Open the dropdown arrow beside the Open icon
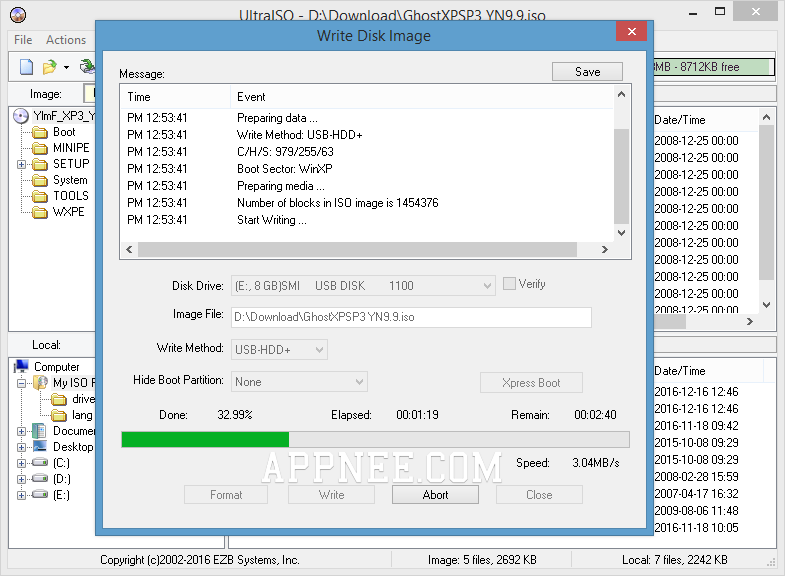The width and height of the screenshot is (785, 576). [66, 67]
